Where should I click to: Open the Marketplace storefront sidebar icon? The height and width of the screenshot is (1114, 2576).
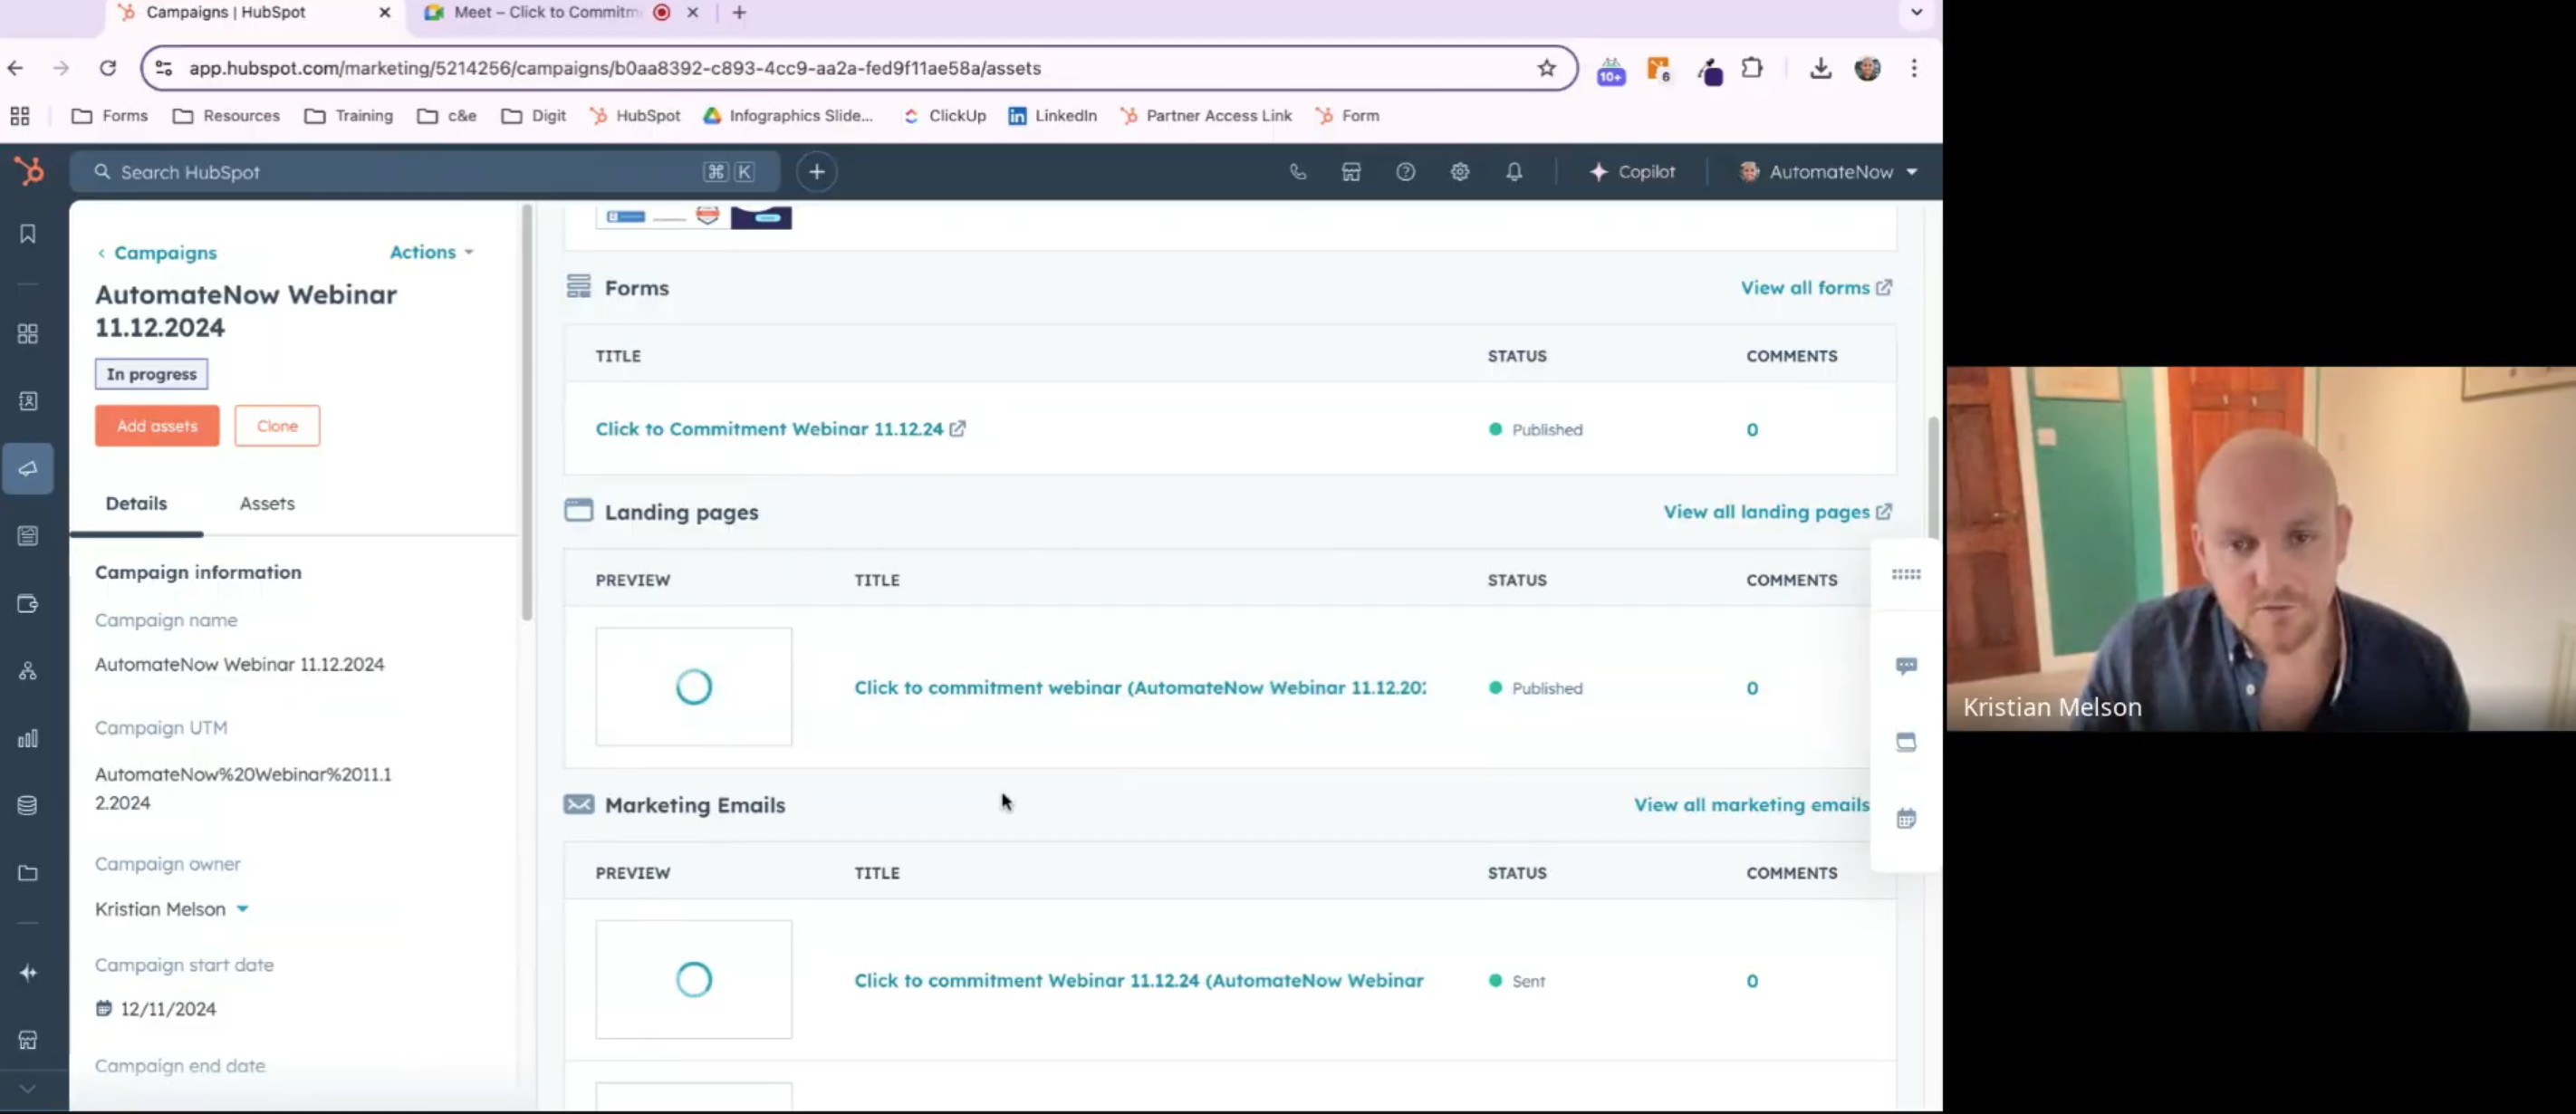28,1040
